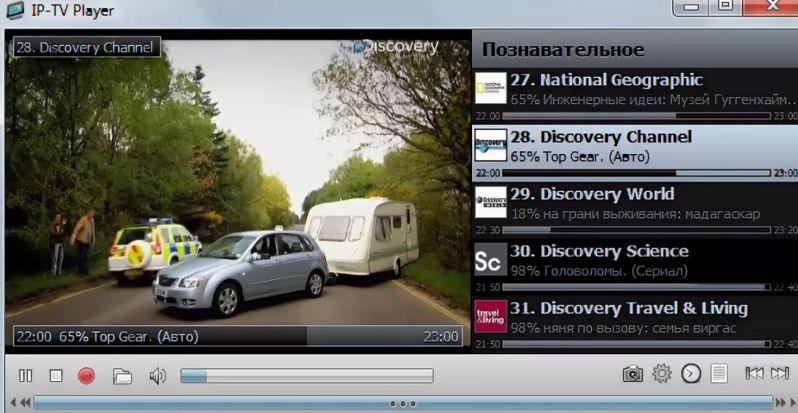798x413 pixels.
Task: Start recording with the red record button
Action: pyautogui.click(x=87, y=376)
